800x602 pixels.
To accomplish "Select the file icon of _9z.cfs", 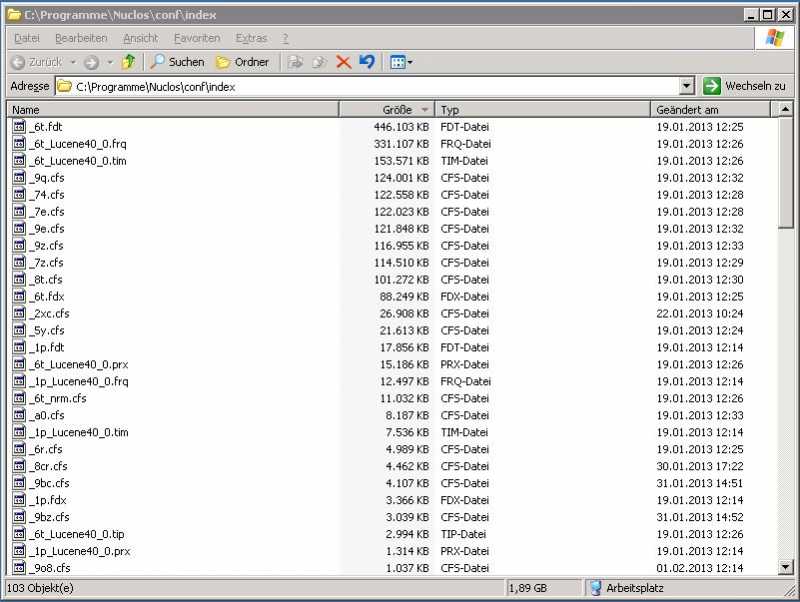I will coord(19,245).
